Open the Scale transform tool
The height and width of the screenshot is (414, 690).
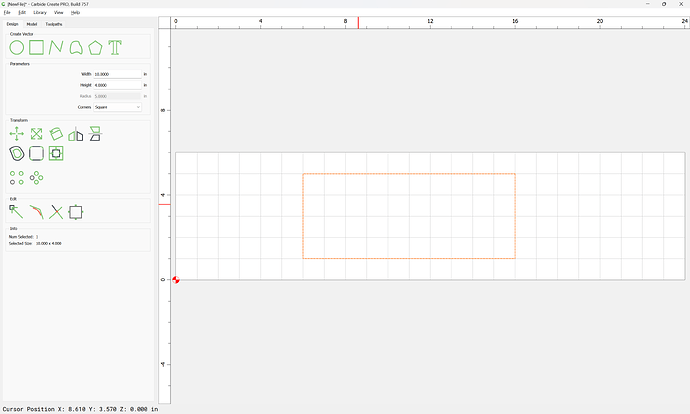pyautogui.click(x=36, y=134)
